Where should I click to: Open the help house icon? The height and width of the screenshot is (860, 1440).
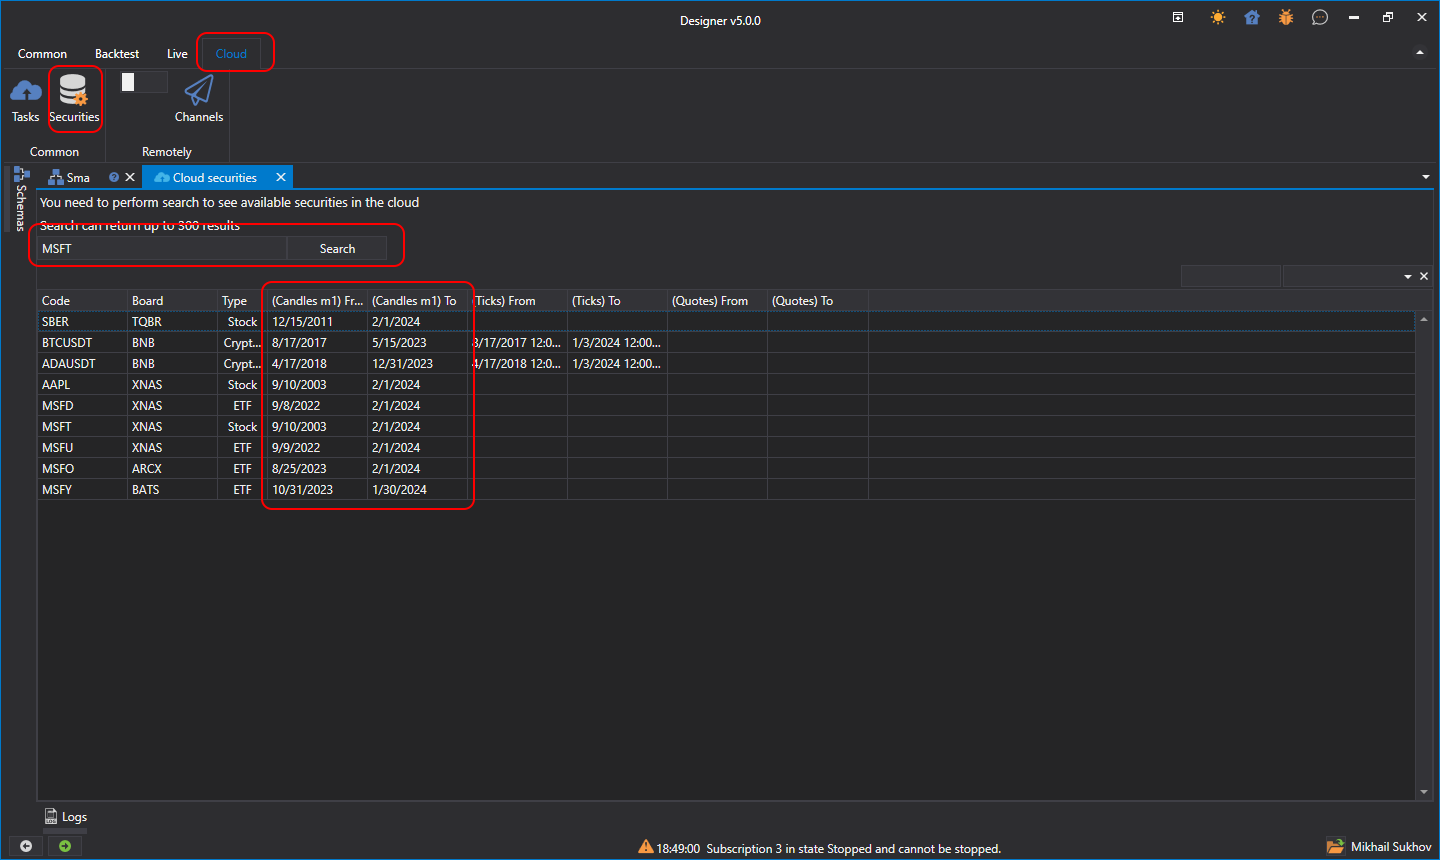tap(1251, 17)
